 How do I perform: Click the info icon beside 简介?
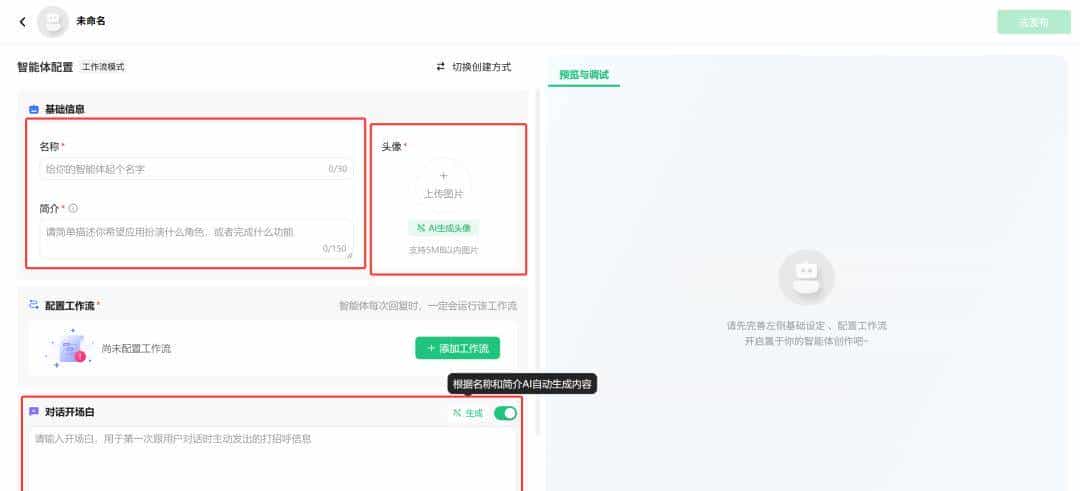pos(73,208)
